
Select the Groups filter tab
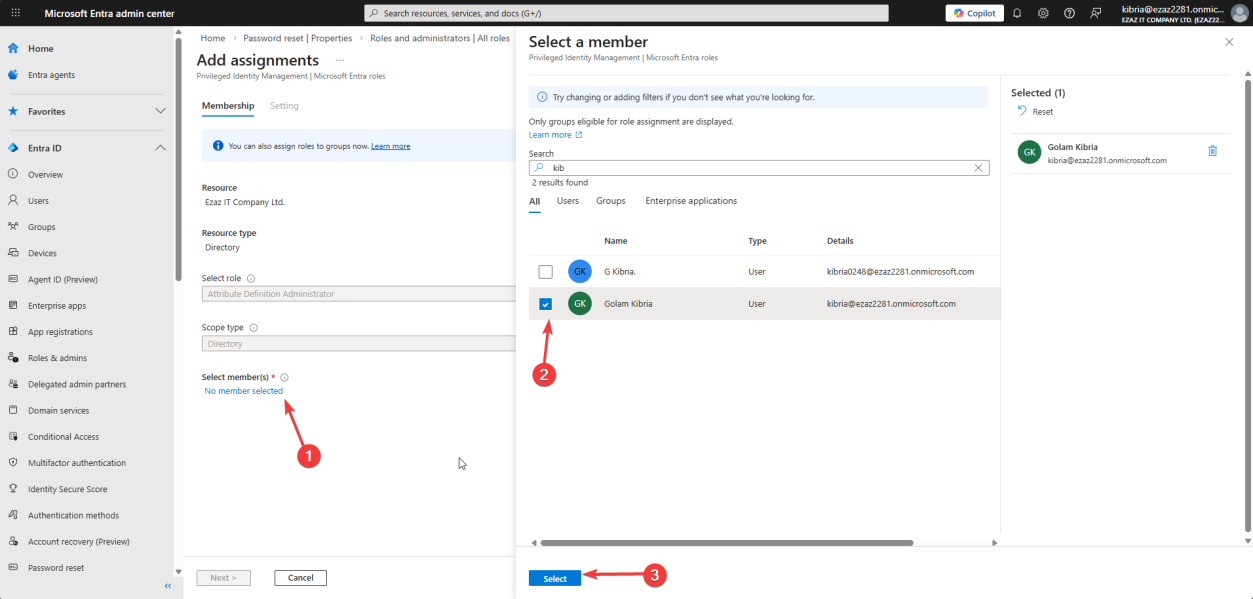tap(611, 201)
